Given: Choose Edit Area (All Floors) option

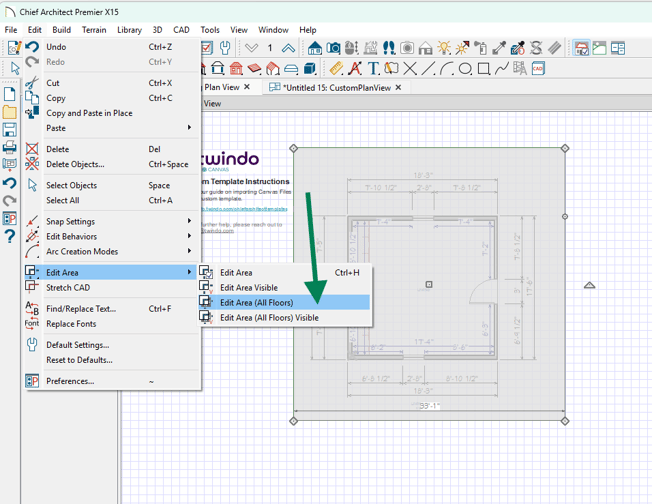Looking at the screenshot, I should 284,302.
